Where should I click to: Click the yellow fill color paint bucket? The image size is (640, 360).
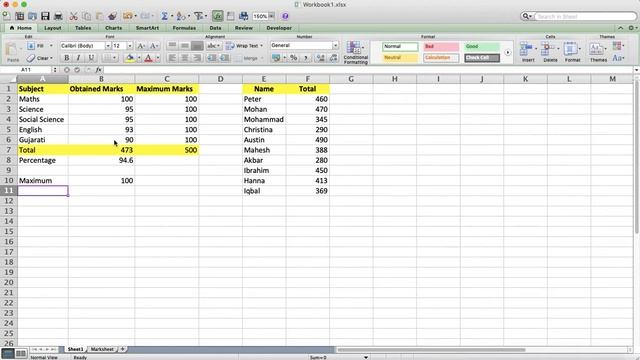coord(130,58)
